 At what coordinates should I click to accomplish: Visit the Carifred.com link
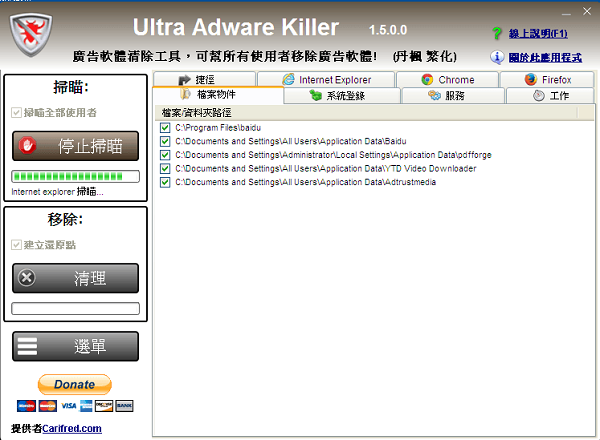[72, 428]
